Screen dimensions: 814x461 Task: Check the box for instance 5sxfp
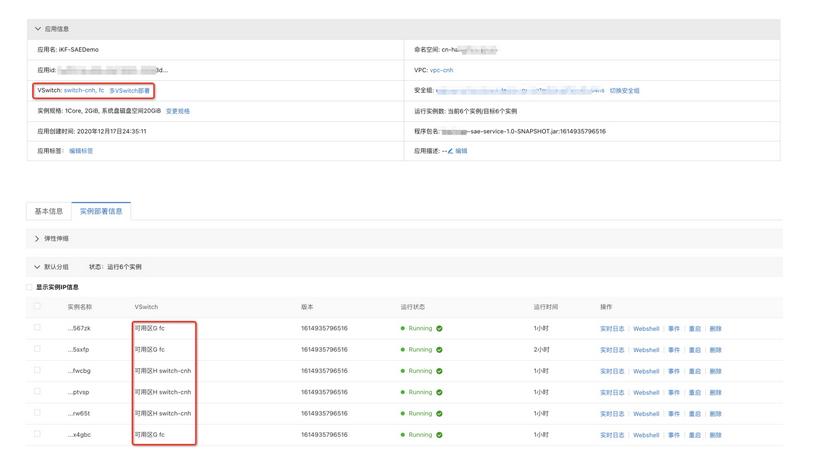(37, 349)
